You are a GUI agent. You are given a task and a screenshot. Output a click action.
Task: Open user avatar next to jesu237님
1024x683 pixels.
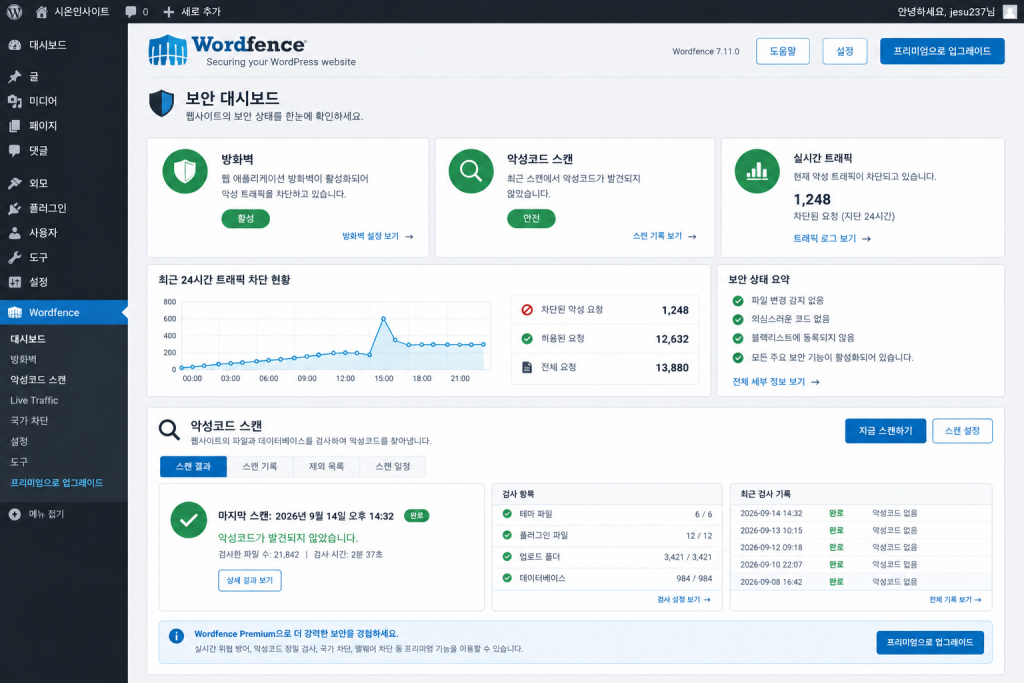(1010, 11)
